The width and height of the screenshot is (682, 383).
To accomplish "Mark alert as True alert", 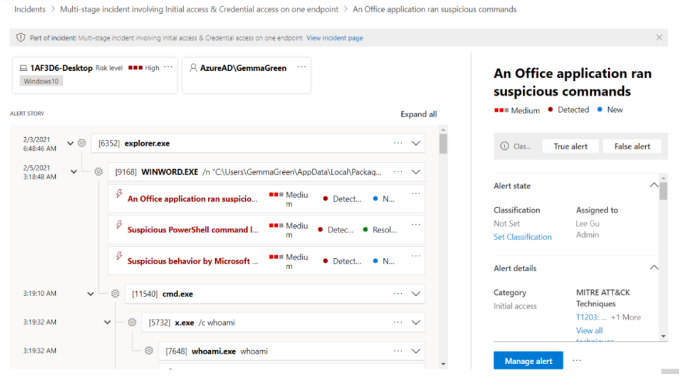I will (570, 147).
